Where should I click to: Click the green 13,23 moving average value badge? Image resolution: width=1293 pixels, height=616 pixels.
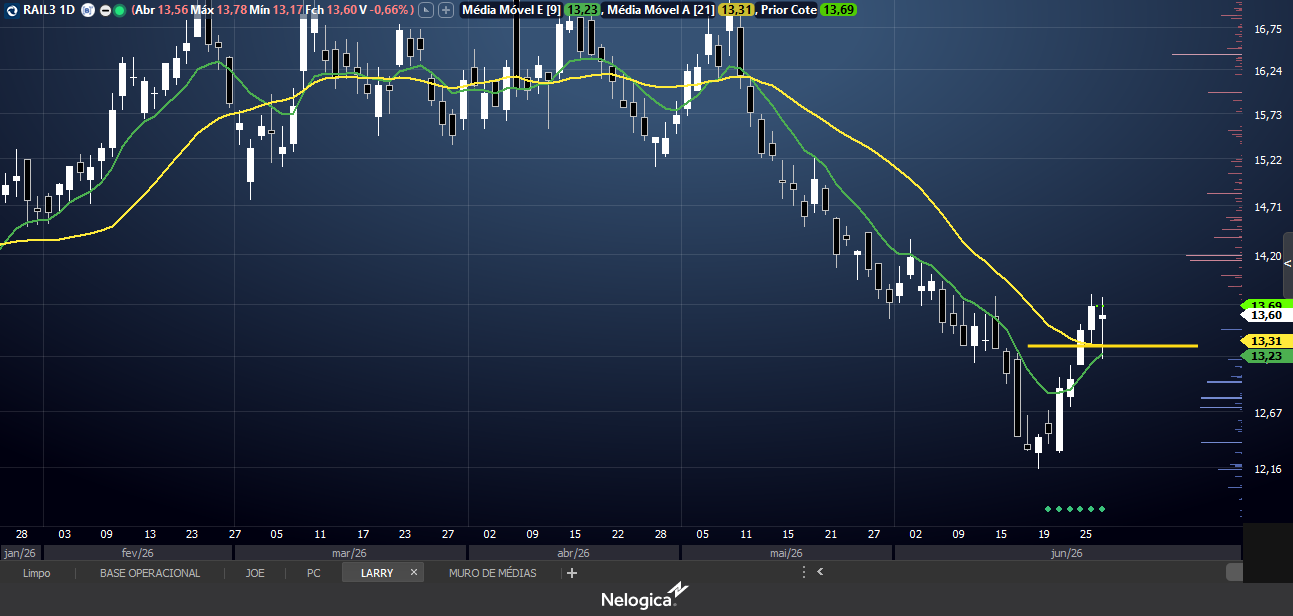click(x=582, y=10)
